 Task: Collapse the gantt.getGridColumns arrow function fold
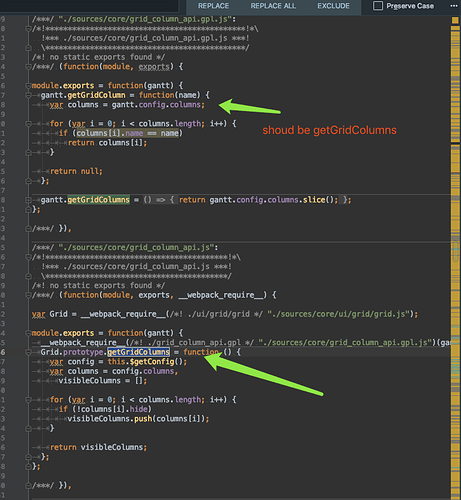pos(28,200)
